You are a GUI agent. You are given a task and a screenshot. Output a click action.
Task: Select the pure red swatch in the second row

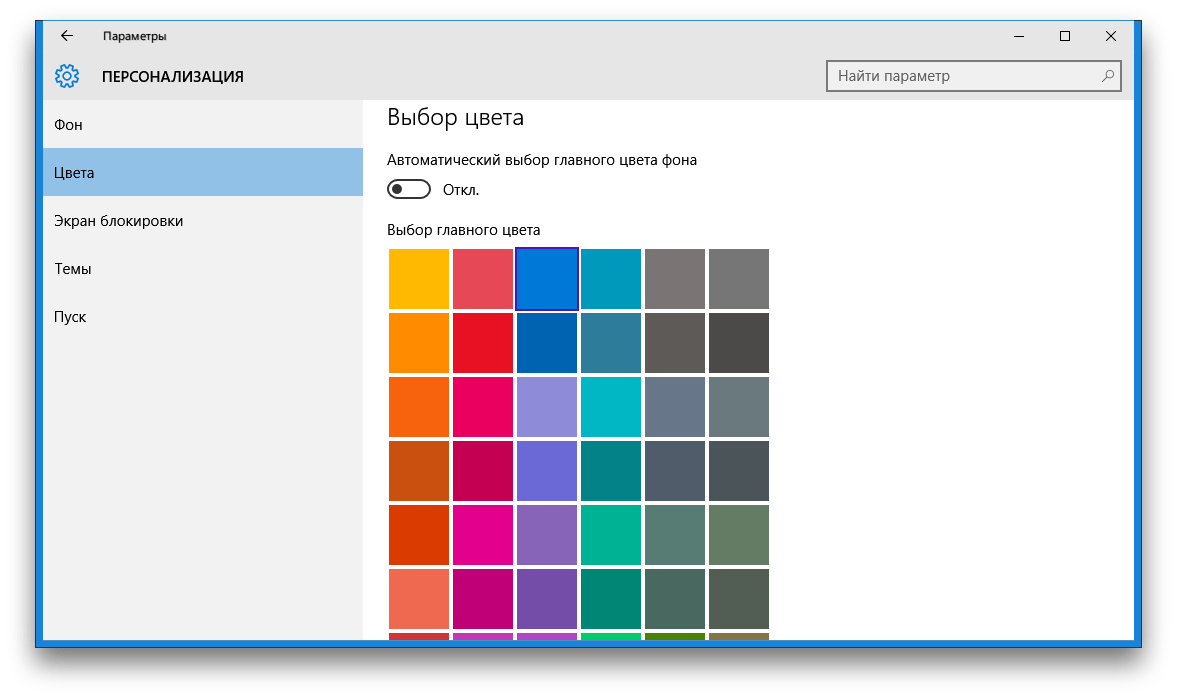tap(483, 343)
